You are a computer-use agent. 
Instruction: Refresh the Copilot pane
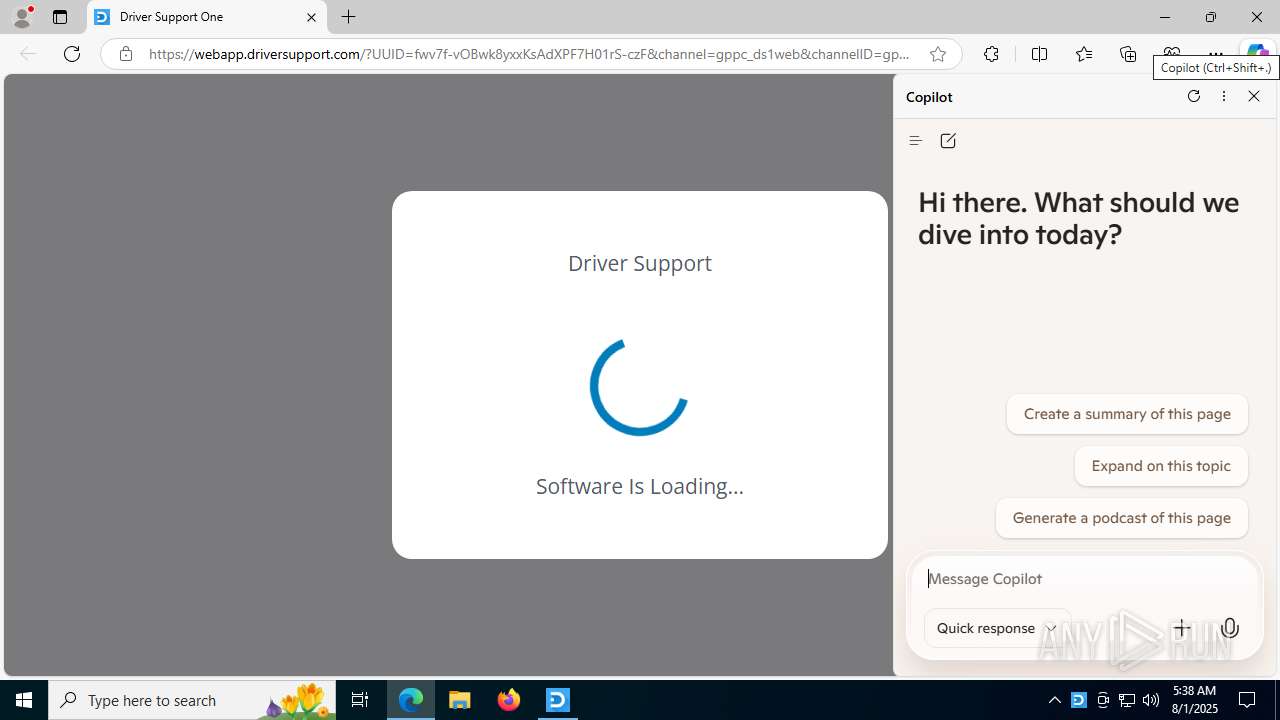(1193, 96)
